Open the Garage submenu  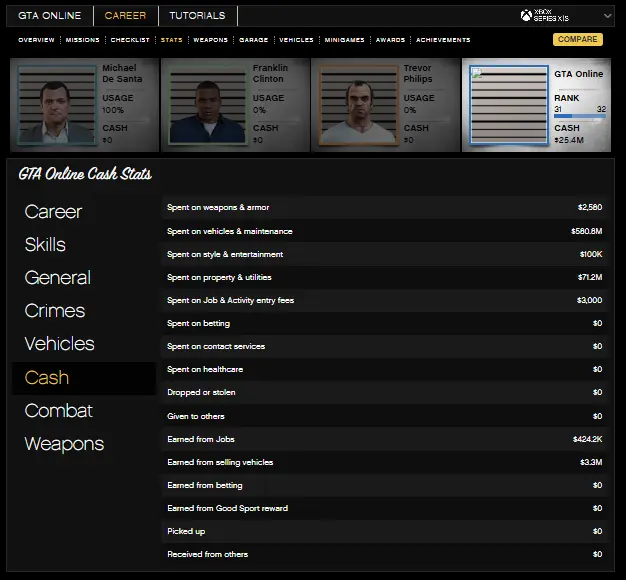click(254, 40)
